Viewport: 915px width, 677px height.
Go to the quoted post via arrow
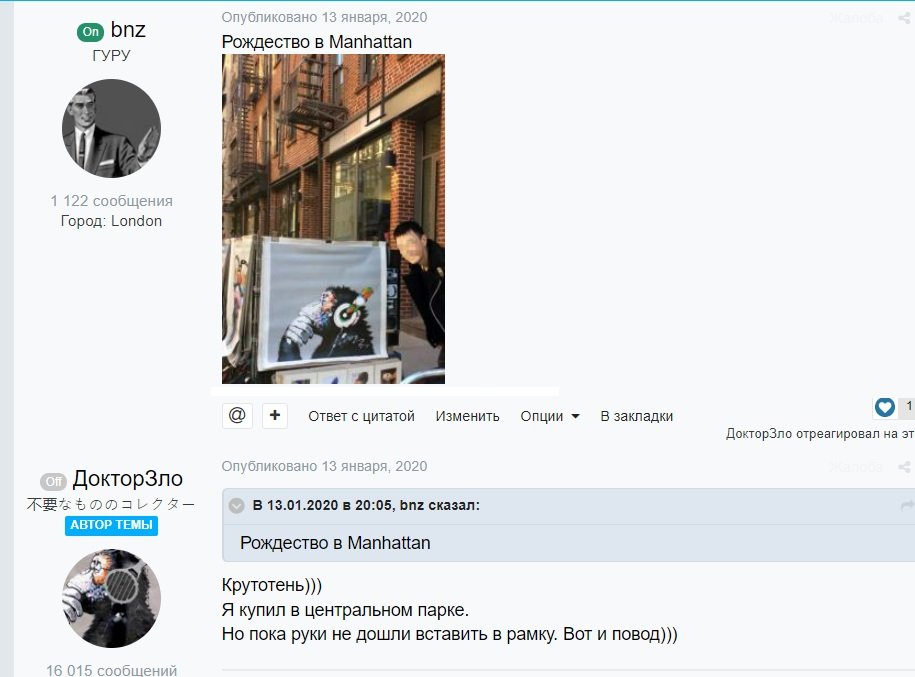[907, 506]
